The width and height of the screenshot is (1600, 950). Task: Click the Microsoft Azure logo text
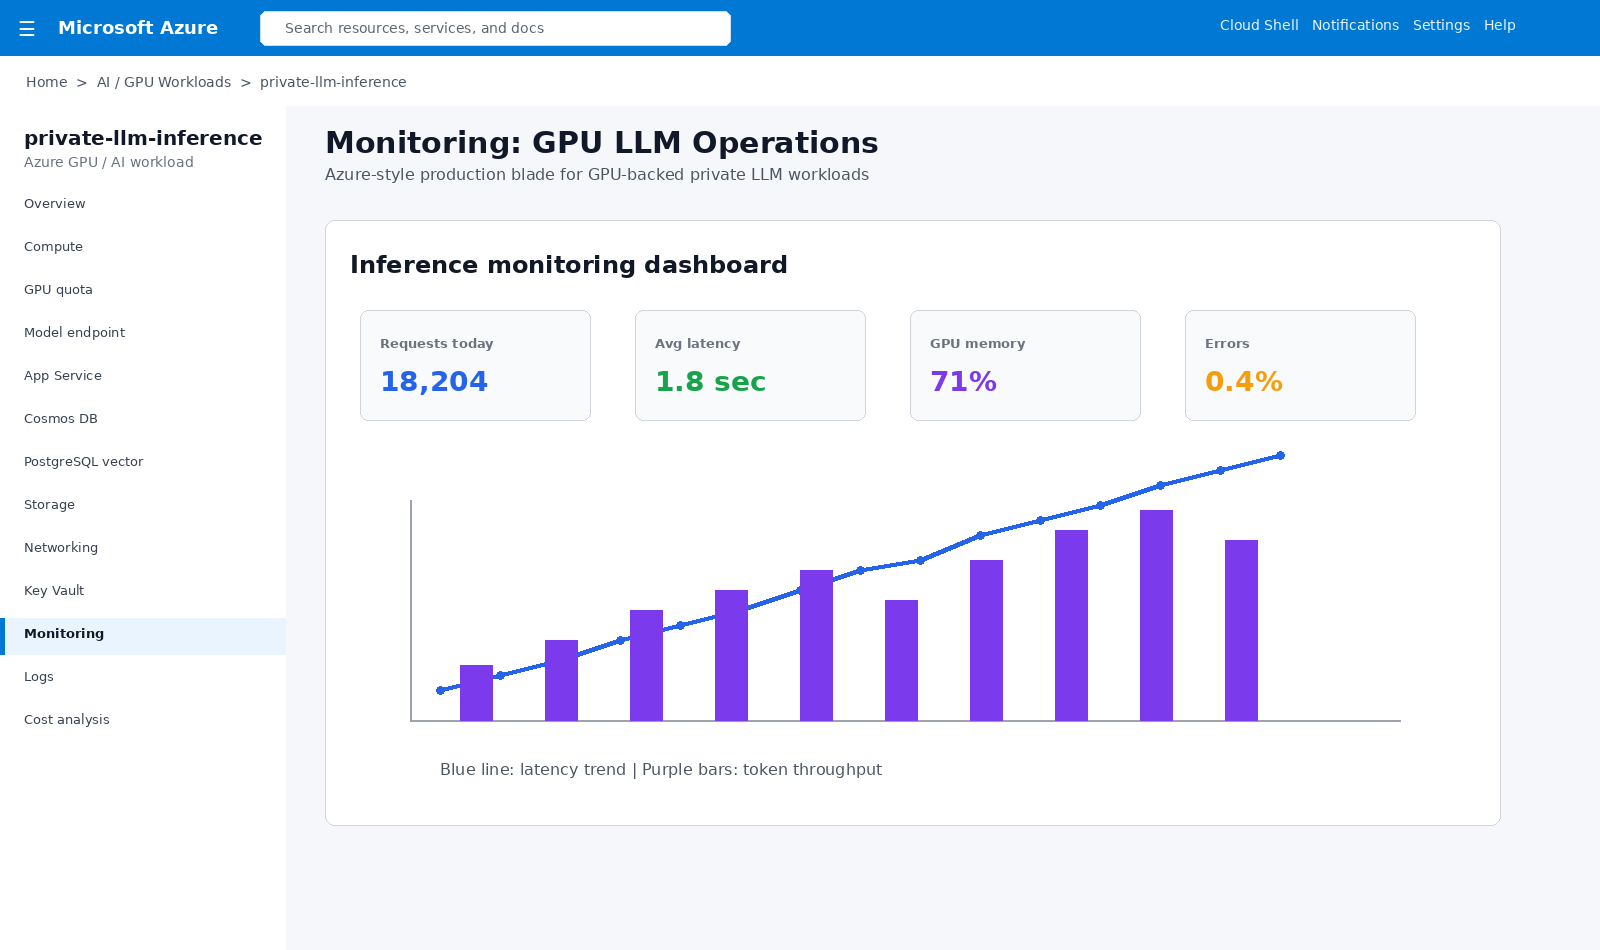(138, 28)
